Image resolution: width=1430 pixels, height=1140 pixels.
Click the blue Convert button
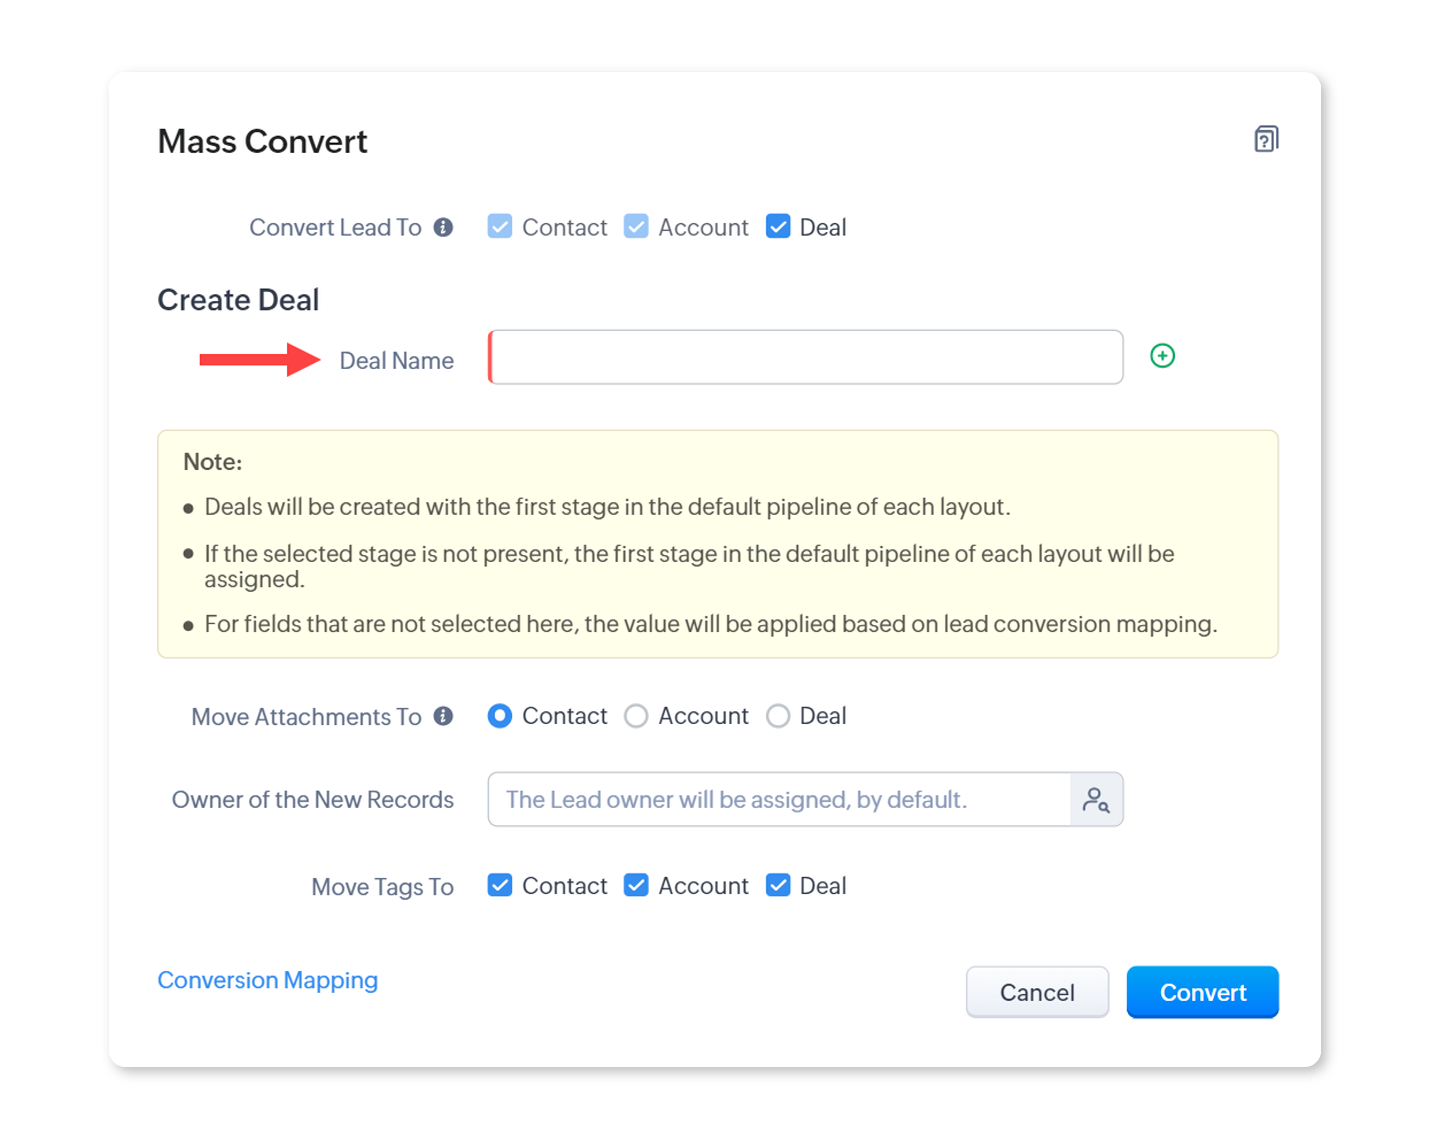(1202, 992)
